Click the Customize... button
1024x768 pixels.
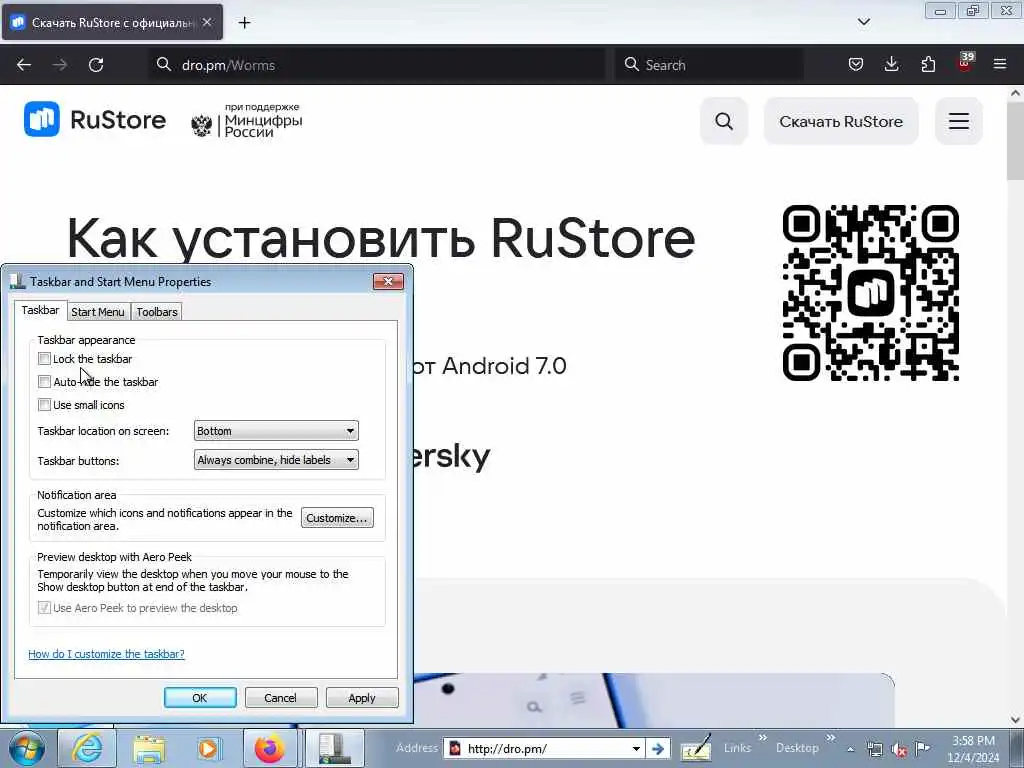pos(337,518)
